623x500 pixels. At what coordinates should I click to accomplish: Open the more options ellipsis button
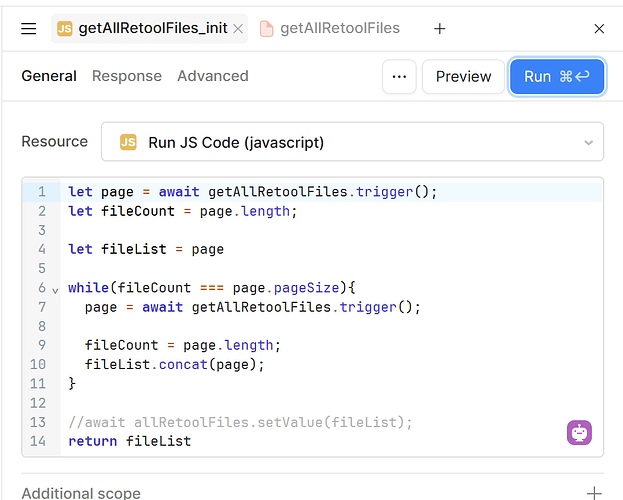(399, 77)
